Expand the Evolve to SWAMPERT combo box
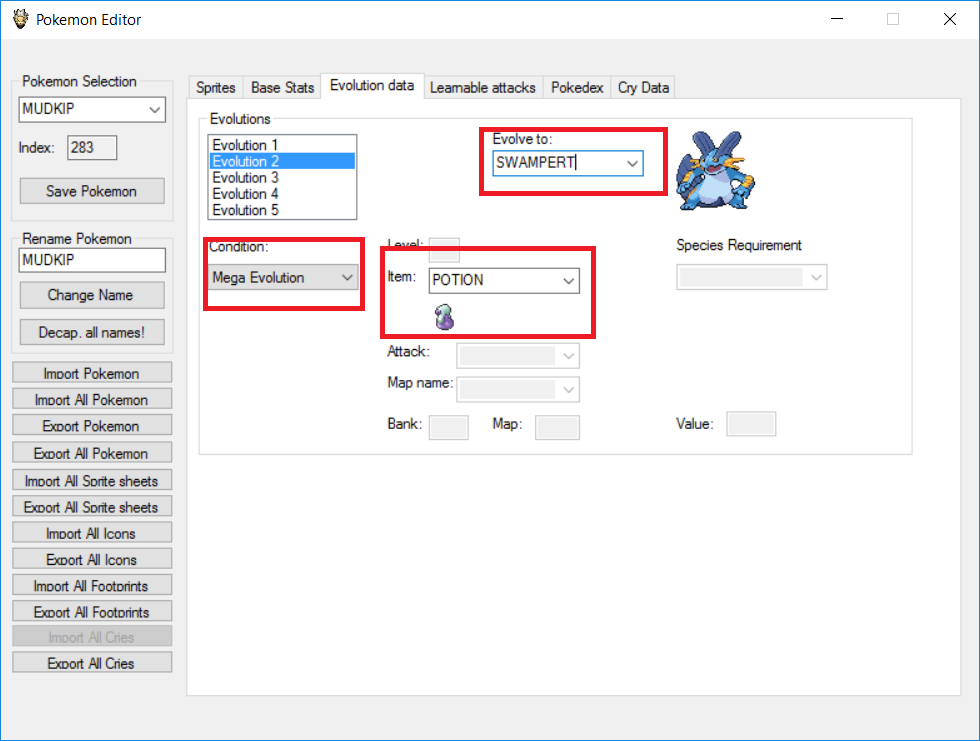The height and width of the screenshot is (741, 980). [x=632, y=163]
